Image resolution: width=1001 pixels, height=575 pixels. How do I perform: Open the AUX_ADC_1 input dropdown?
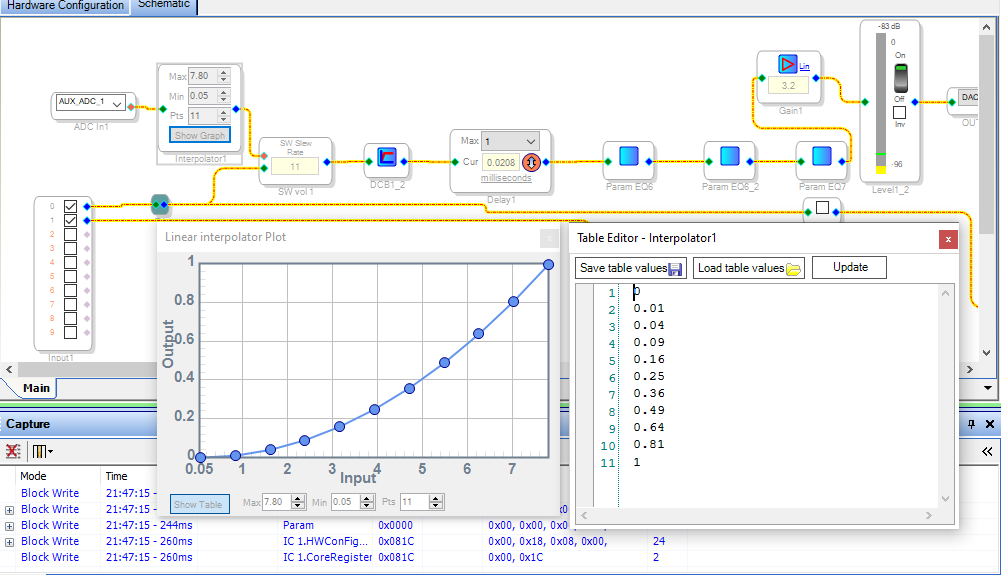point(118,102)
